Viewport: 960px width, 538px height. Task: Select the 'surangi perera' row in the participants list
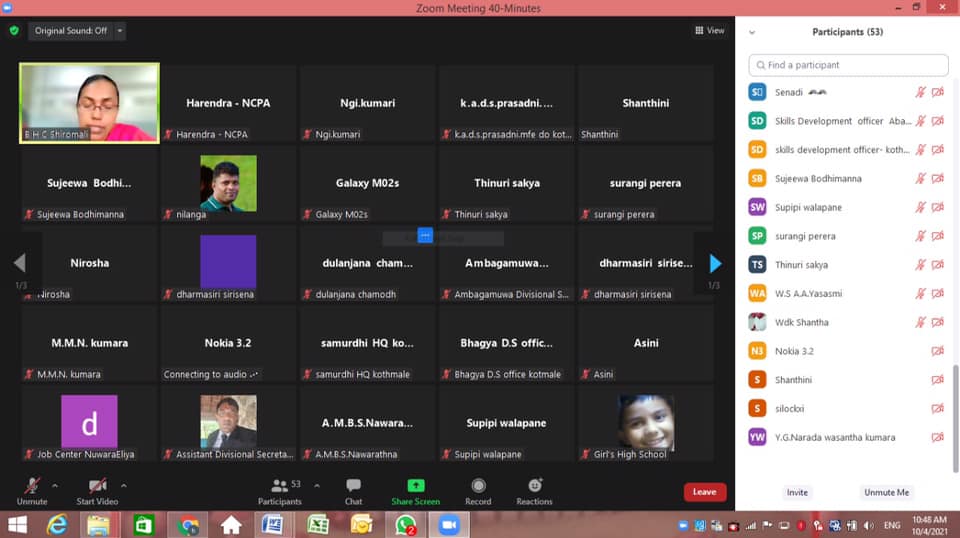pyautogui.click(x=848, y=236)
